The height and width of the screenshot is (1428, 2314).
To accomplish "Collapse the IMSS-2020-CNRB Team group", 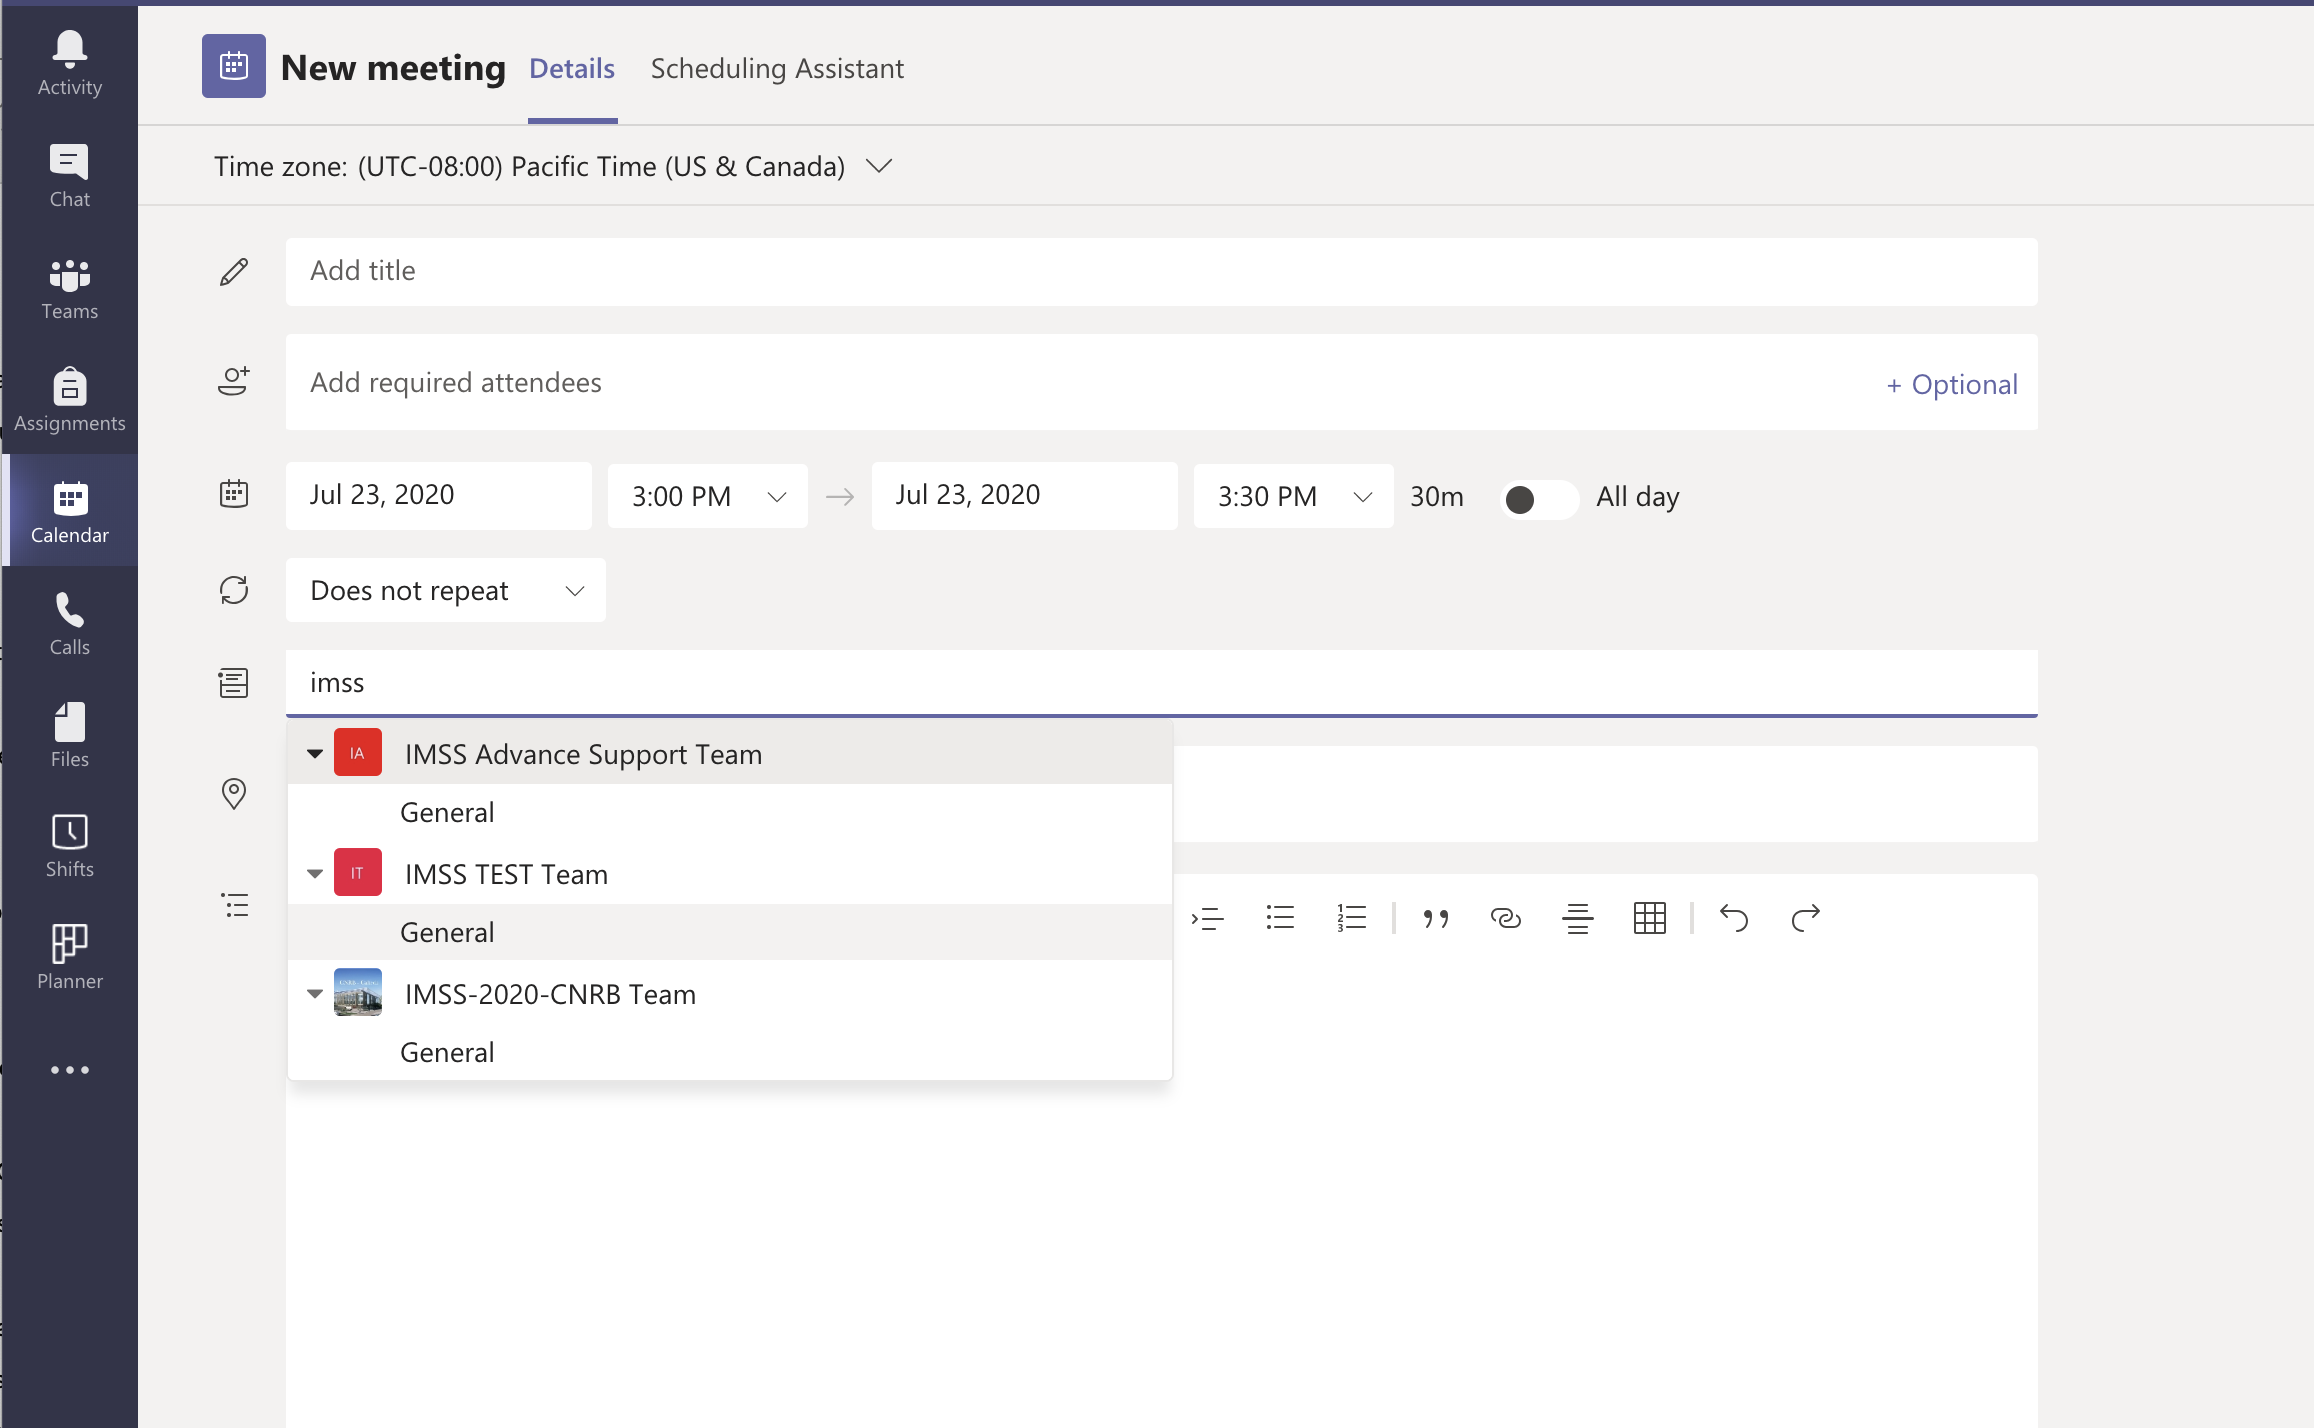I will tap(315, 994).
